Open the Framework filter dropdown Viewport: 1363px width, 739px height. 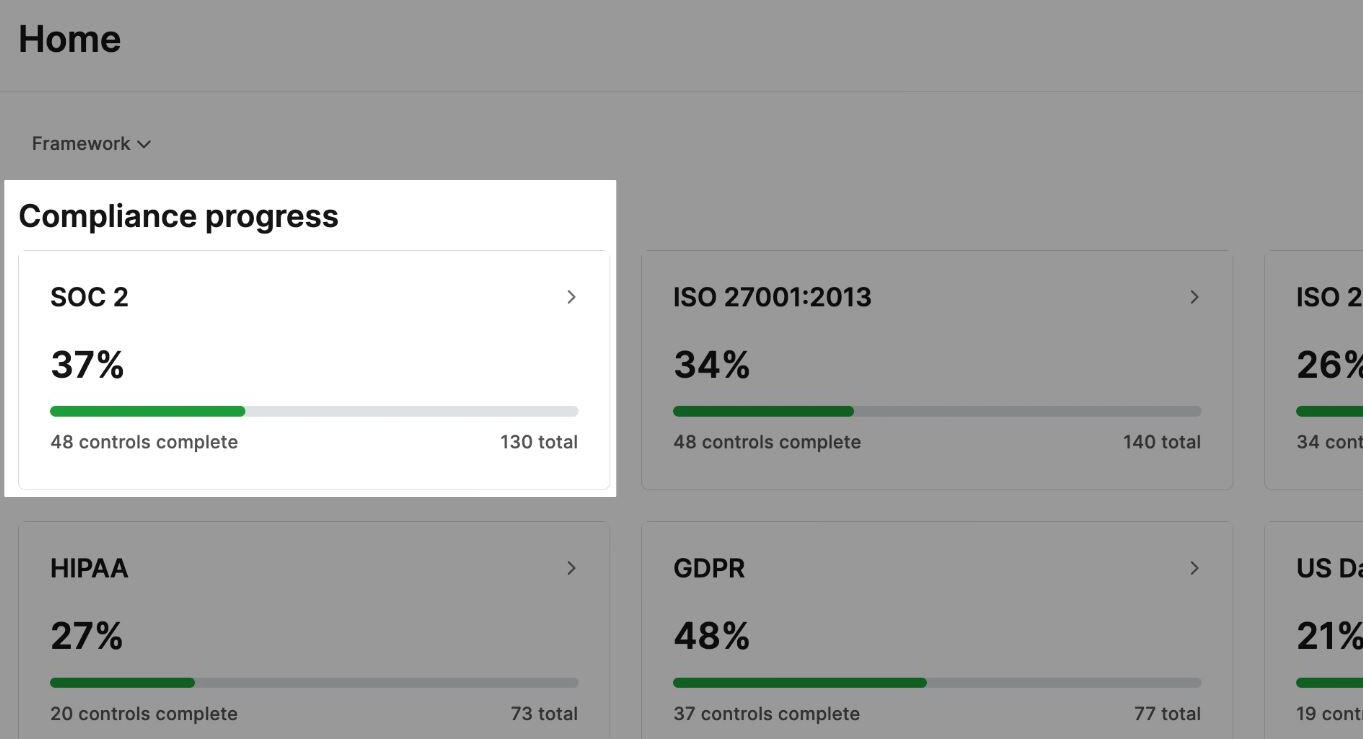[91, 144]
